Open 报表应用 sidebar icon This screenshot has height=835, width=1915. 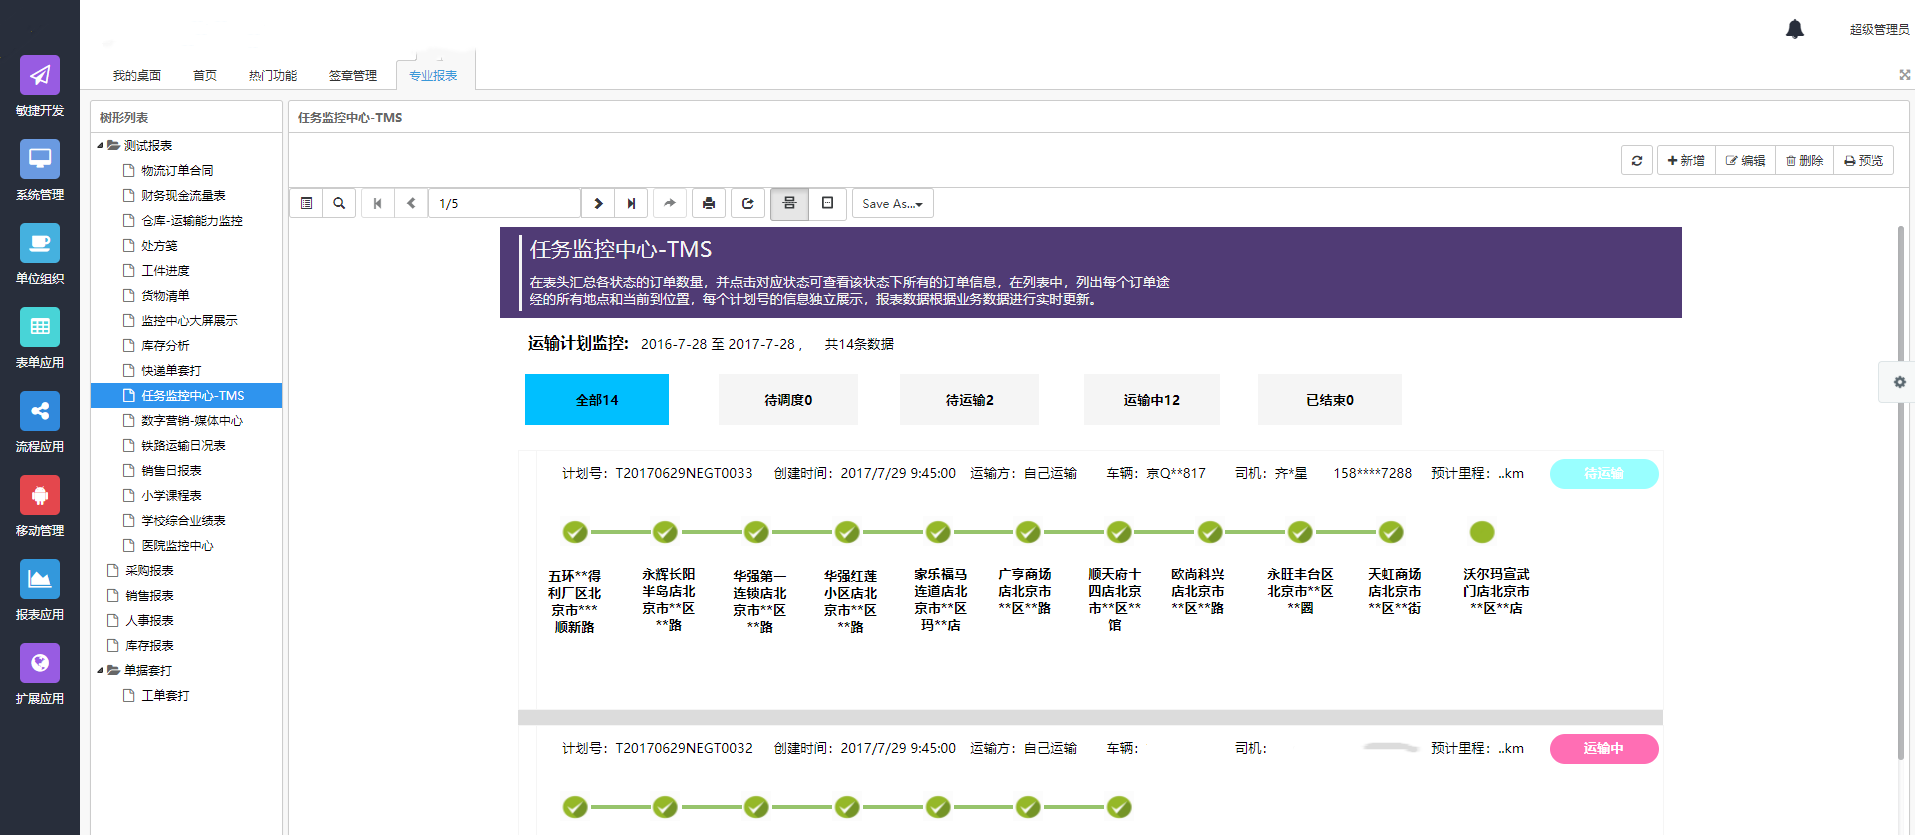[x=40, y=580]
